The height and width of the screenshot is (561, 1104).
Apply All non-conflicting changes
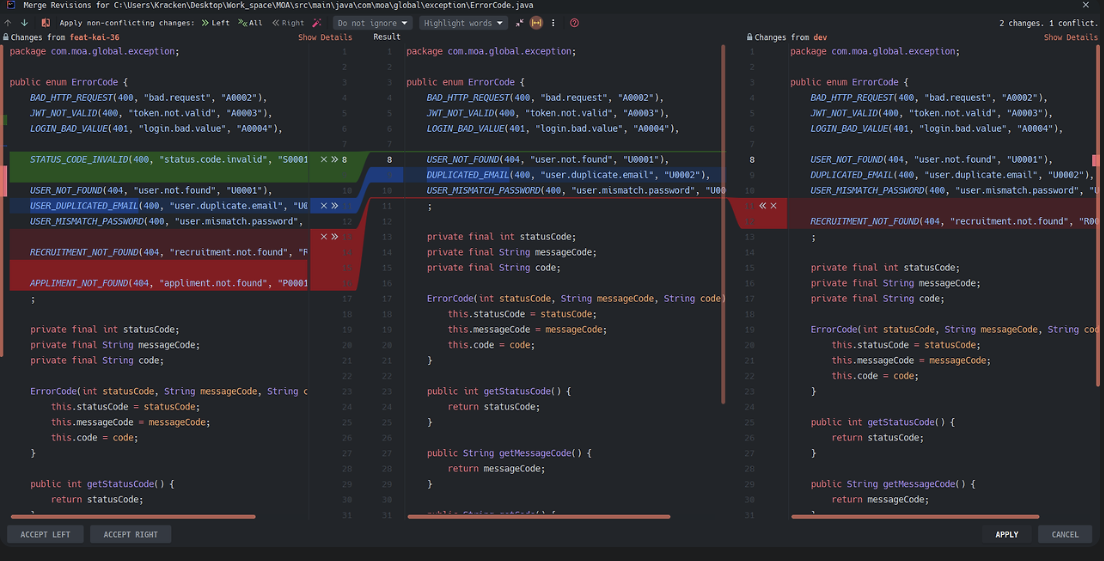point(251,23)
